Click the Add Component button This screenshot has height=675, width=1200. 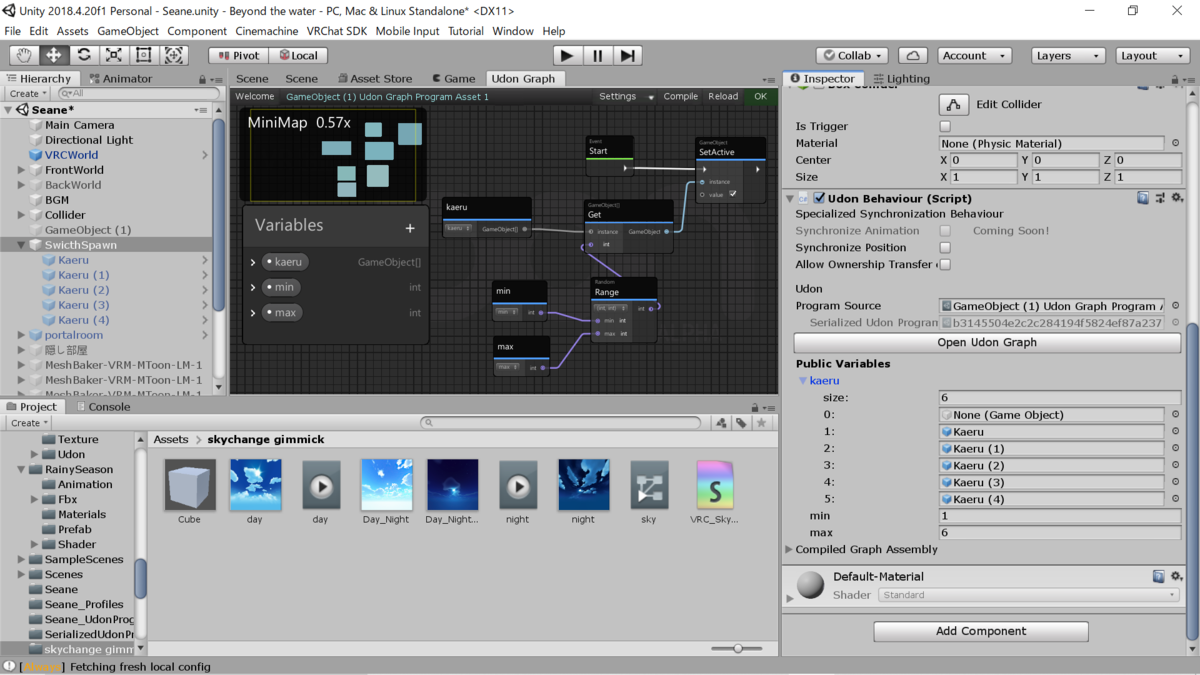coord(981,631)
